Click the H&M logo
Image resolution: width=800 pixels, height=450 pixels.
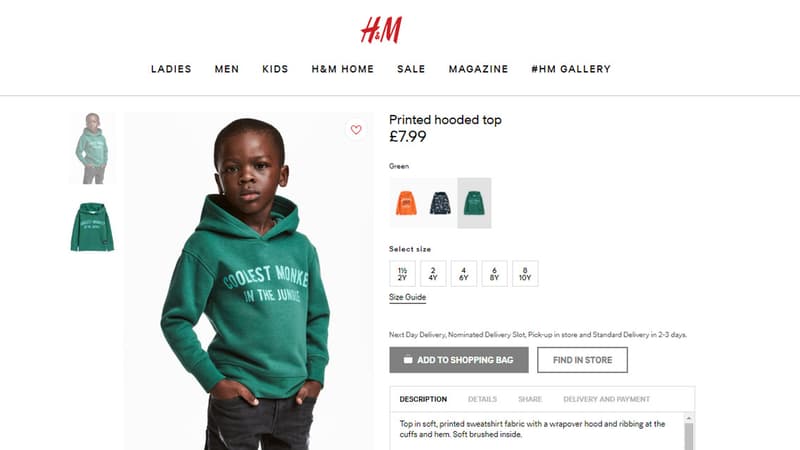click(x=381, y=30)
